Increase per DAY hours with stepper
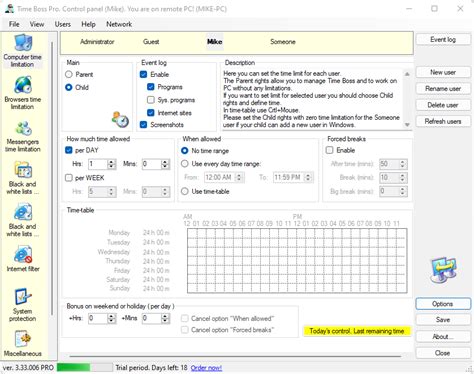Viewport: 474px width, 374px height. [112, 162]
